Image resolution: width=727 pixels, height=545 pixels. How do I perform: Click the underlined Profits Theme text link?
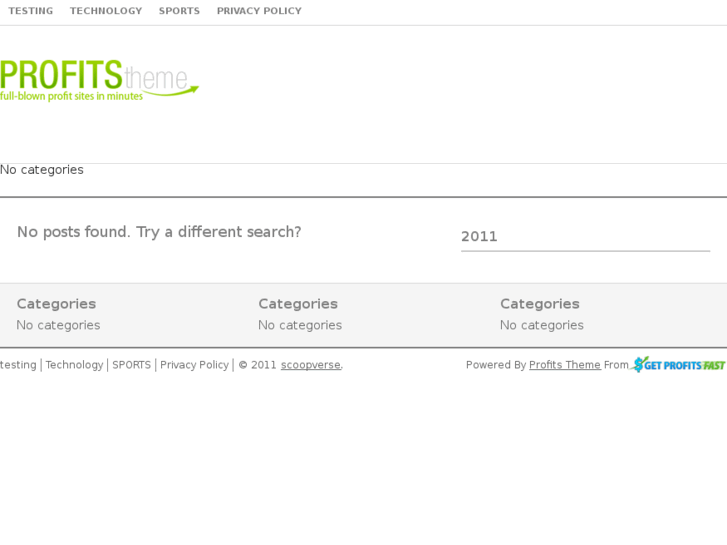(x=565, y=365)
